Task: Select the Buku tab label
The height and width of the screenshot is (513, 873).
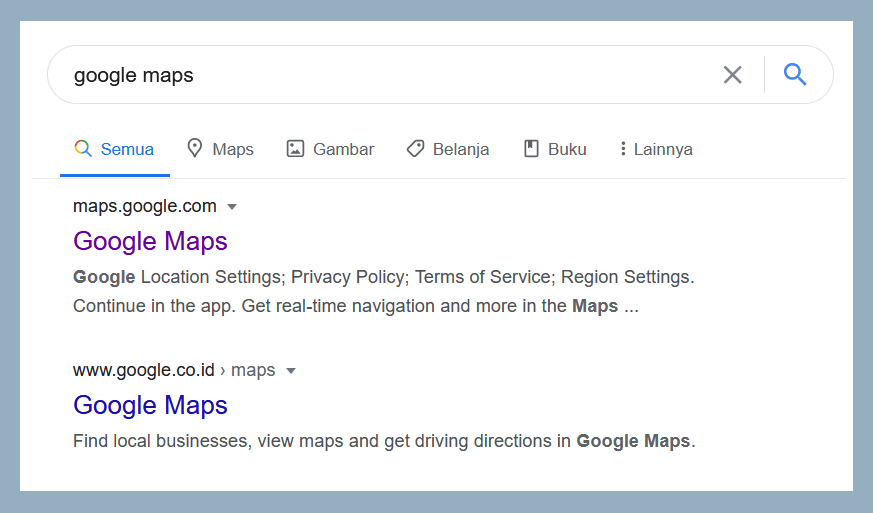Action: point(567,149)
